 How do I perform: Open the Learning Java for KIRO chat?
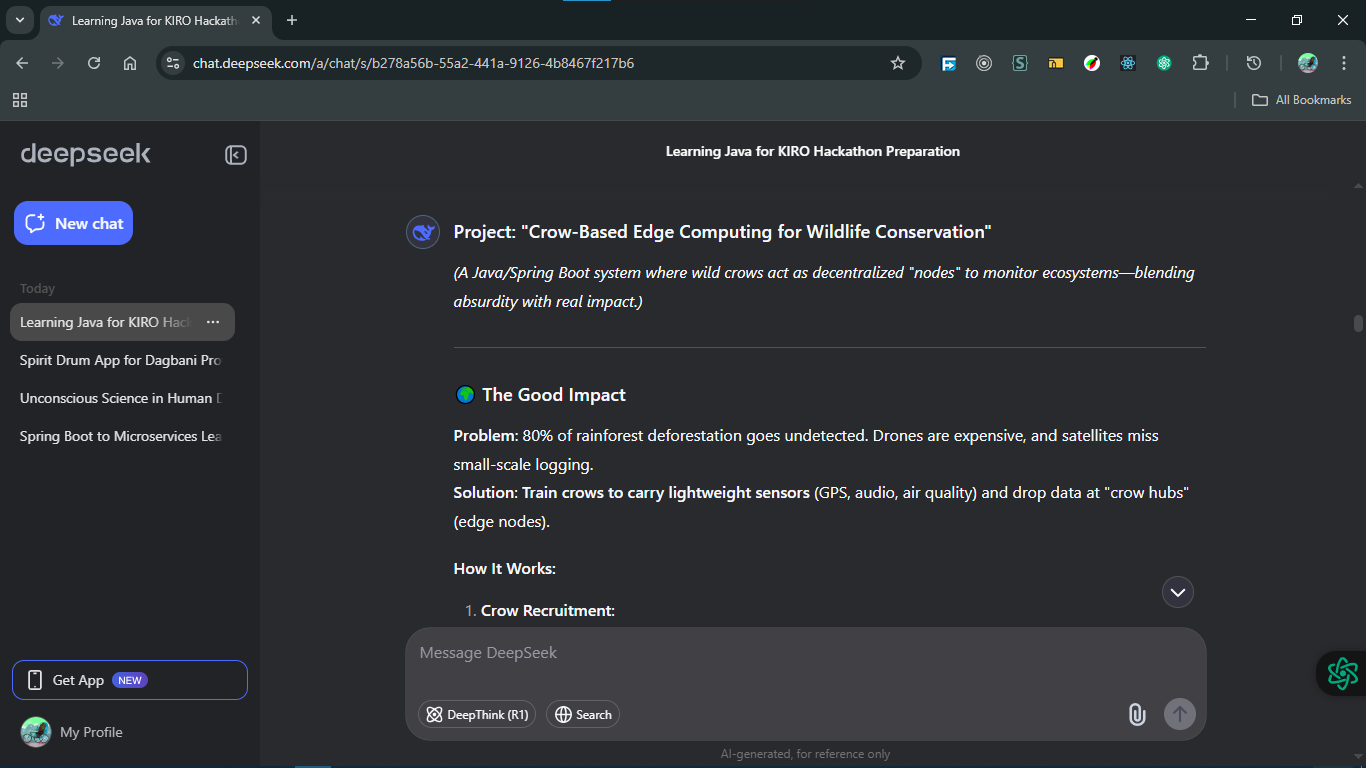click(x=105, y=322)
